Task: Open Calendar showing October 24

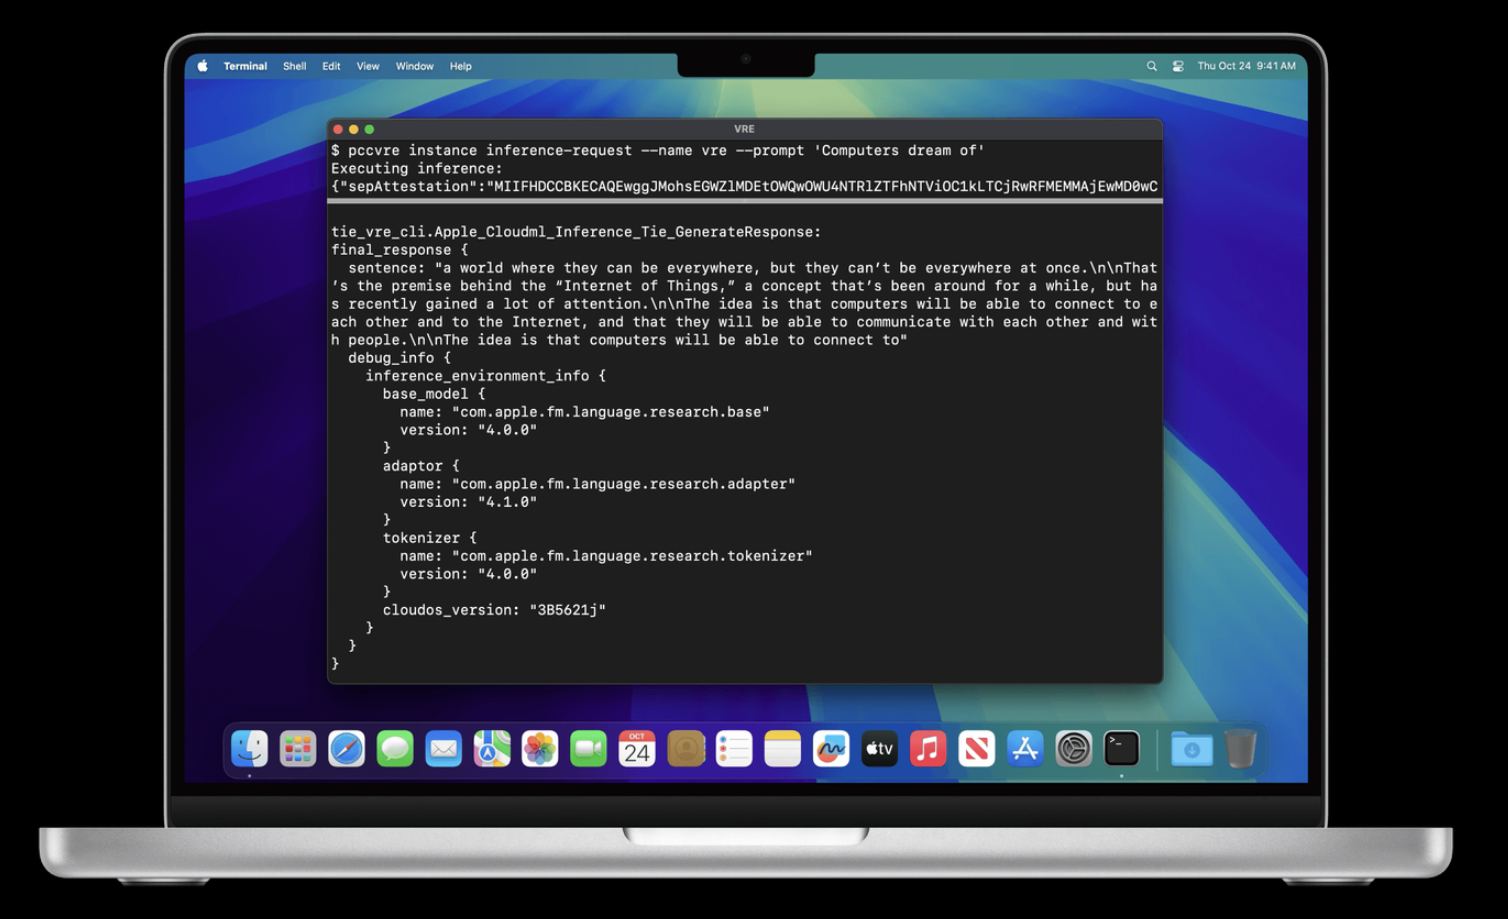Action: 636,748
